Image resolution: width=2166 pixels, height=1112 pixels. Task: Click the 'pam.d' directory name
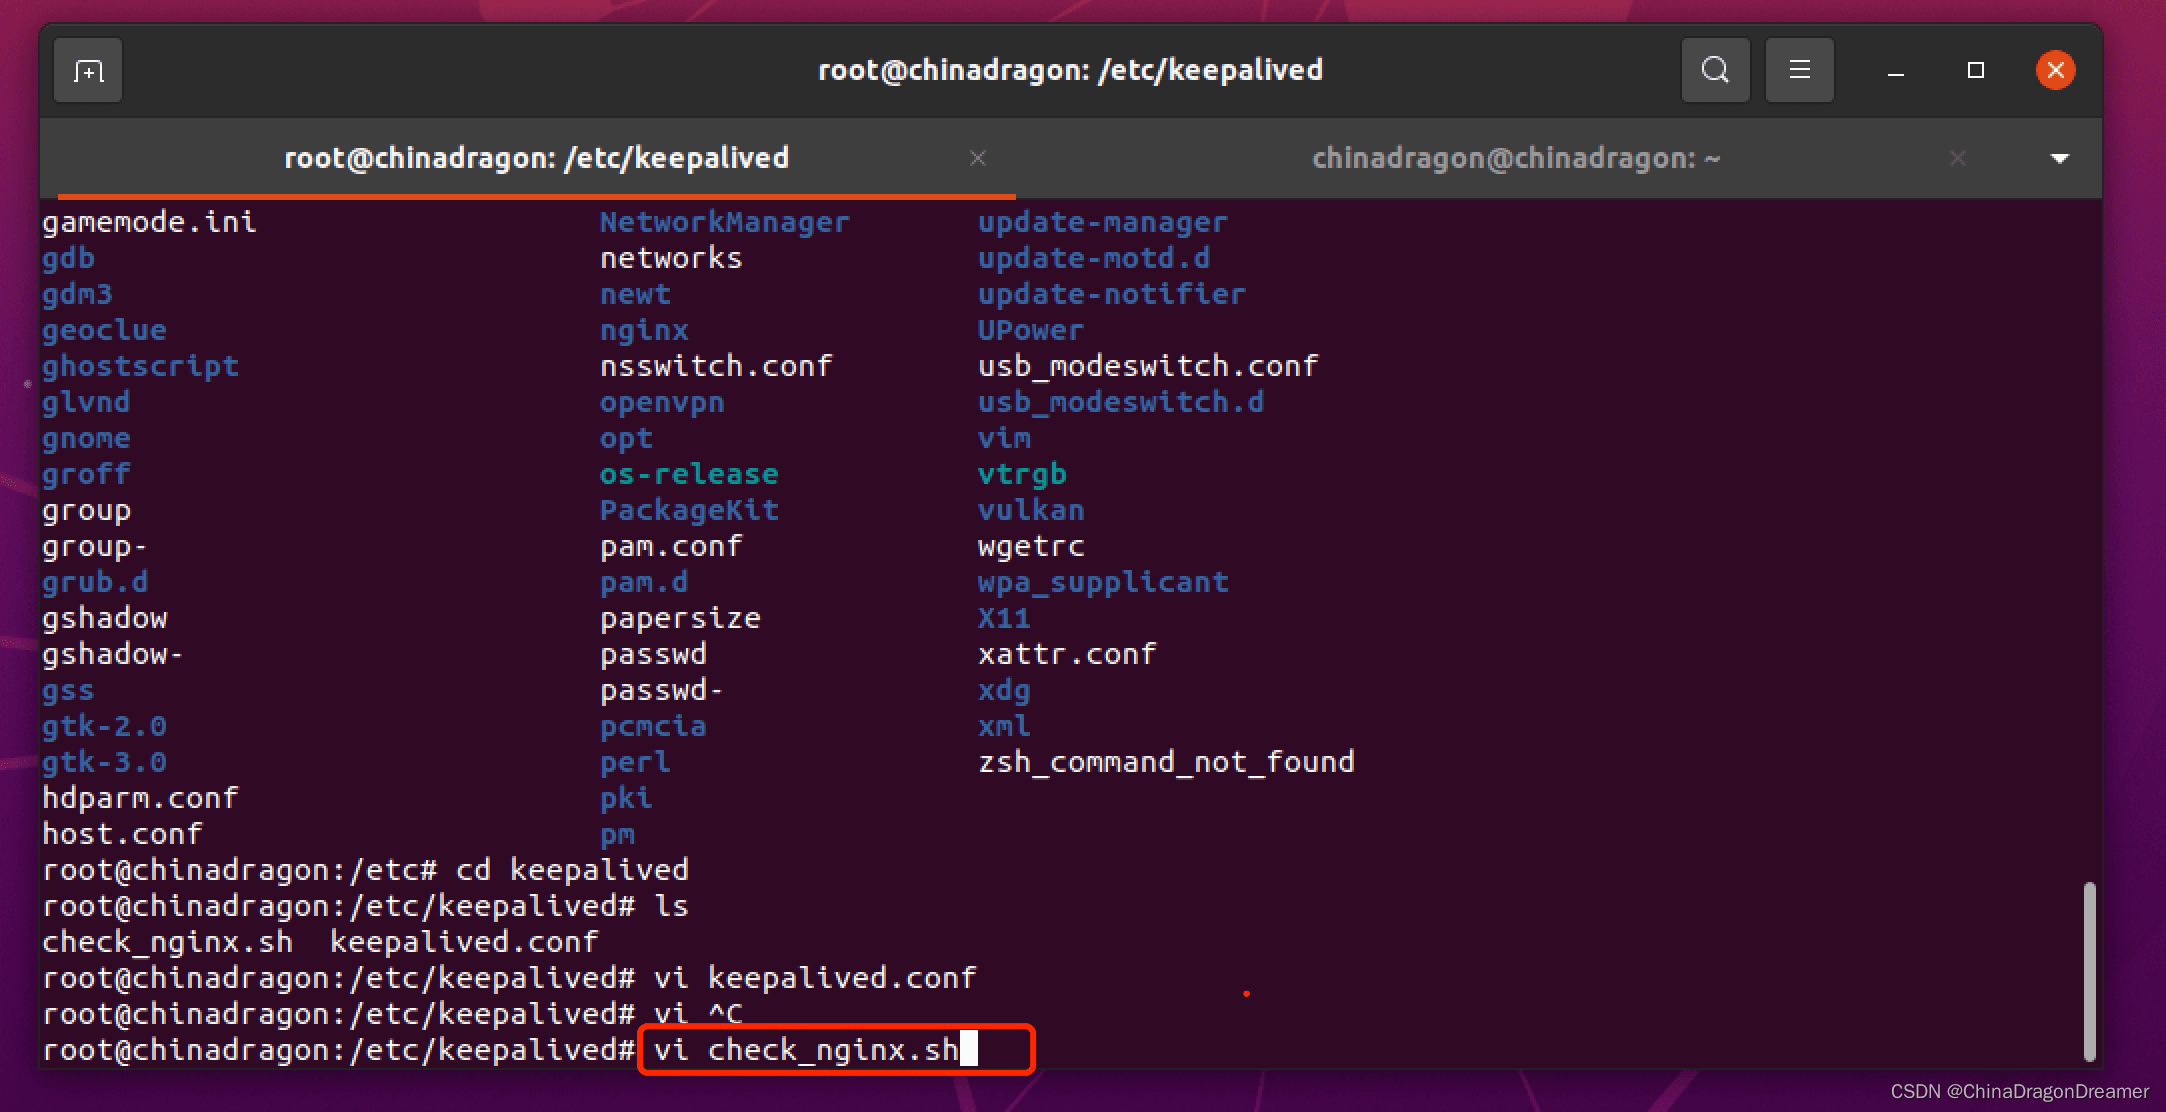click(644, 582)
